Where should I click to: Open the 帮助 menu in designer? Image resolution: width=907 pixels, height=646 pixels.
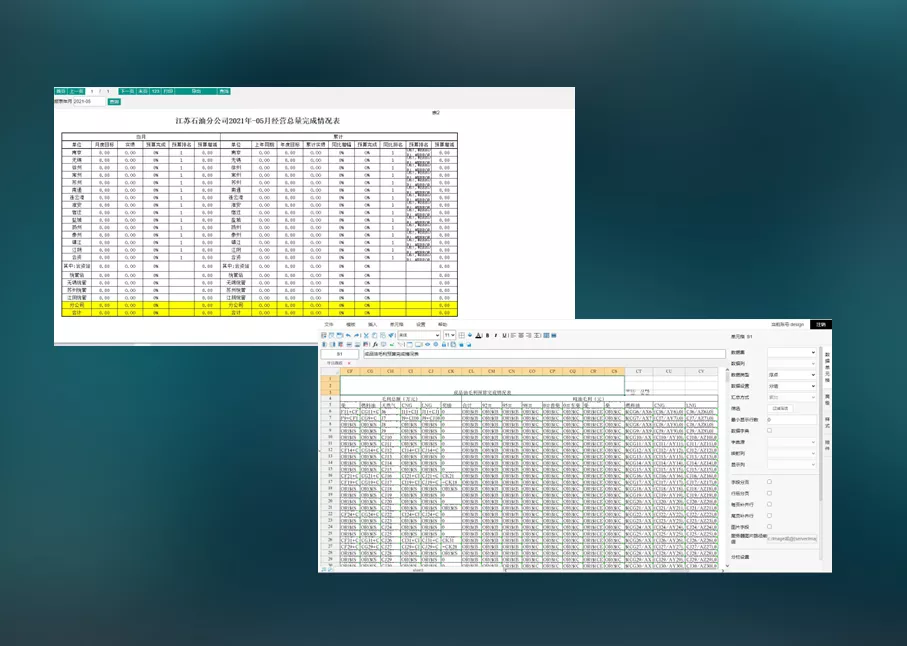click(x=443, y=324)
